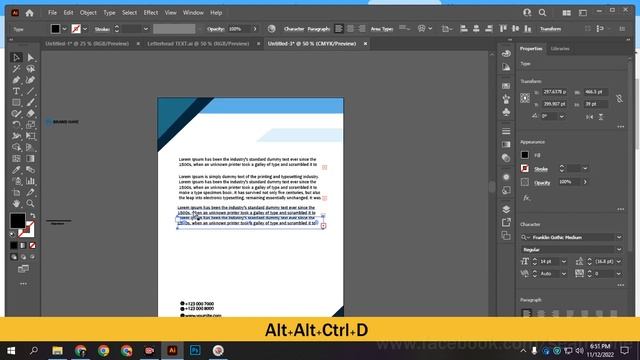Select the Free Transform tool
The image size is (640, 360).
coord(31,136)
